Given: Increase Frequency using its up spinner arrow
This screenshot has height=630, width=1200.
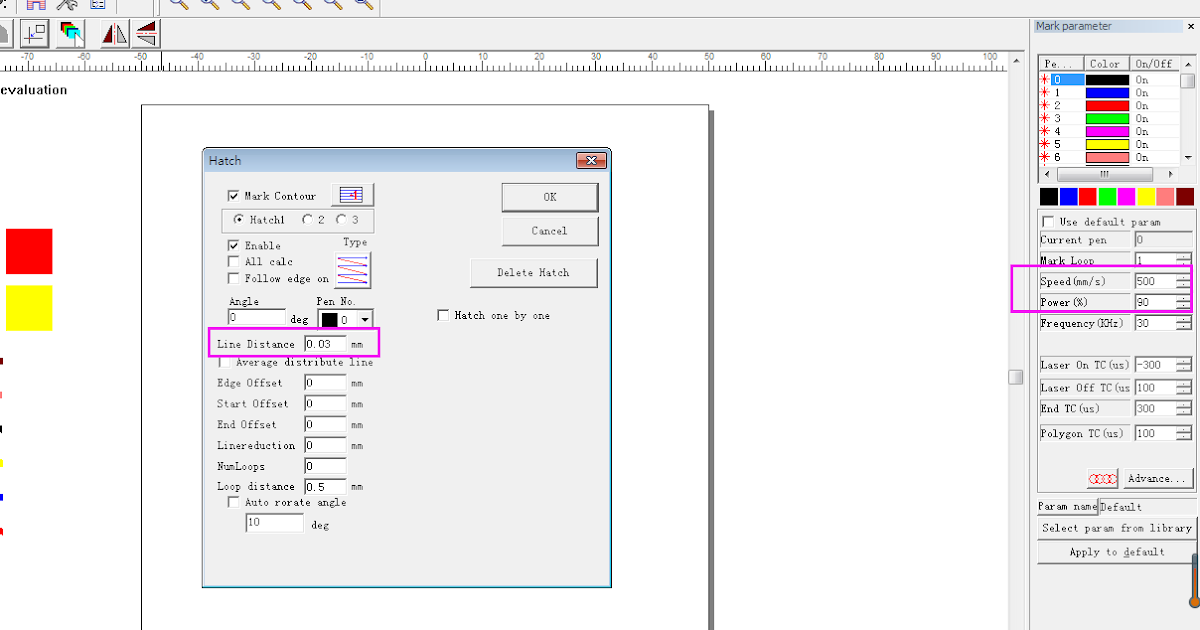Looking at the screenshot, I should coord(1184,319).
